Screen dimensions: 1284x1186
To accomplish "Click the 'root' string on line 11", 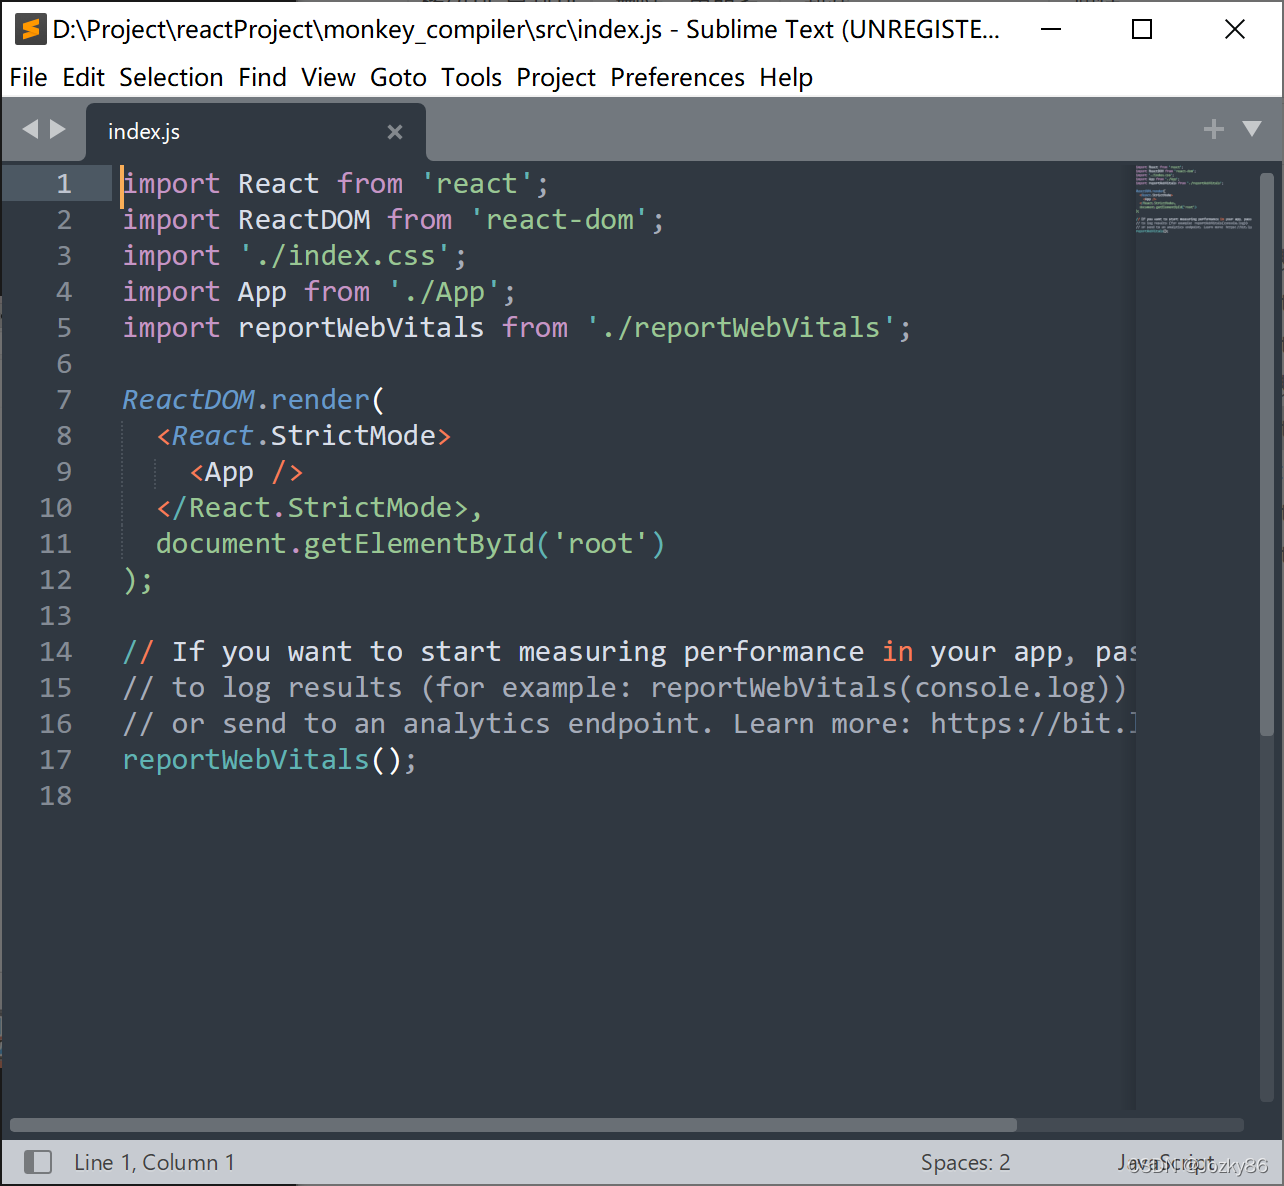I will click(x=601, y=544).
